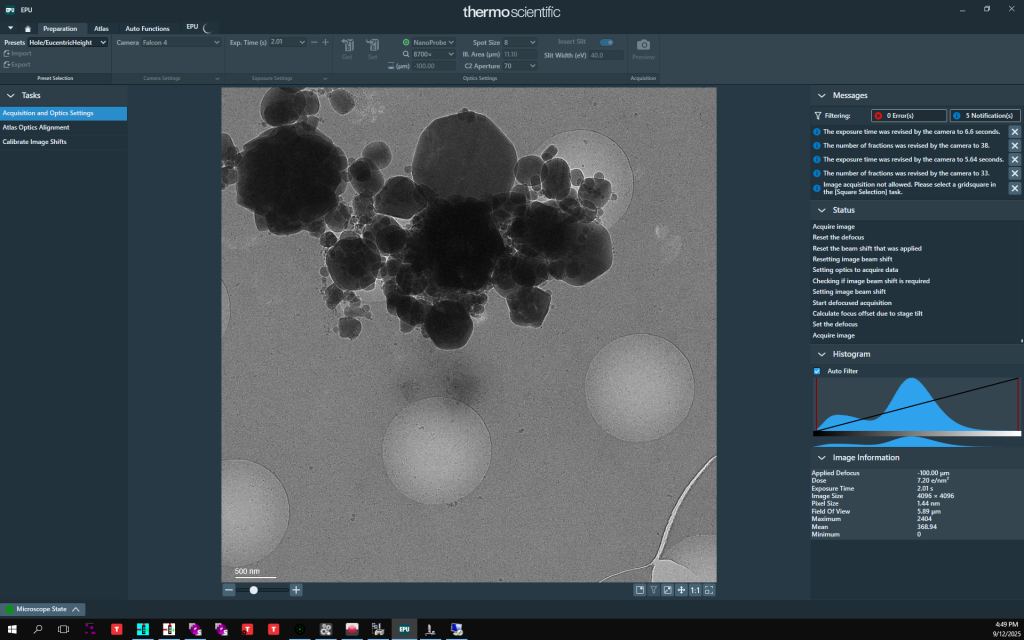Open the Auto Functions tab
1024x640 pixels.
(147, 28)
